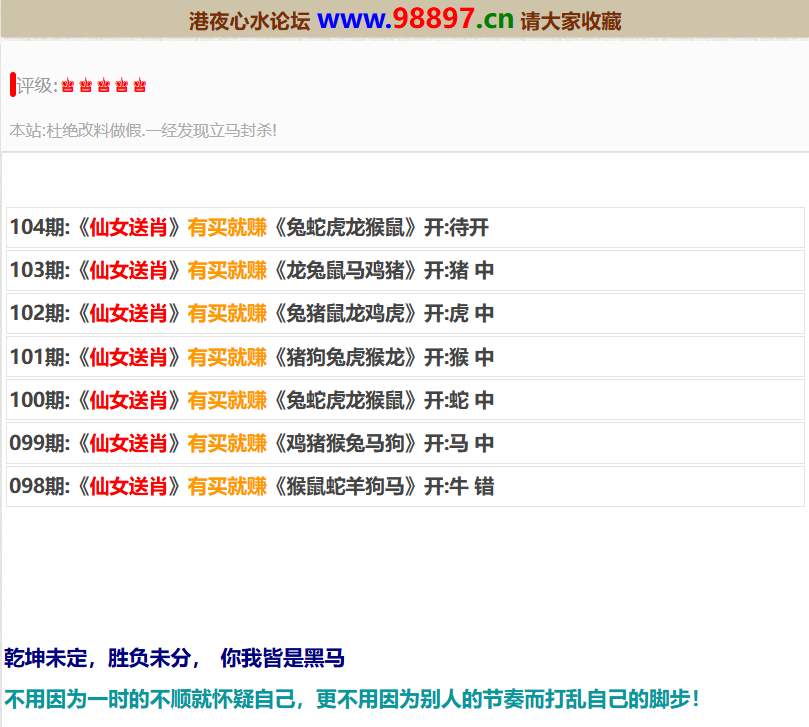Open the www.98897.cn link in header
Screen dimensions: 809x727
click(x=415, y=19)
